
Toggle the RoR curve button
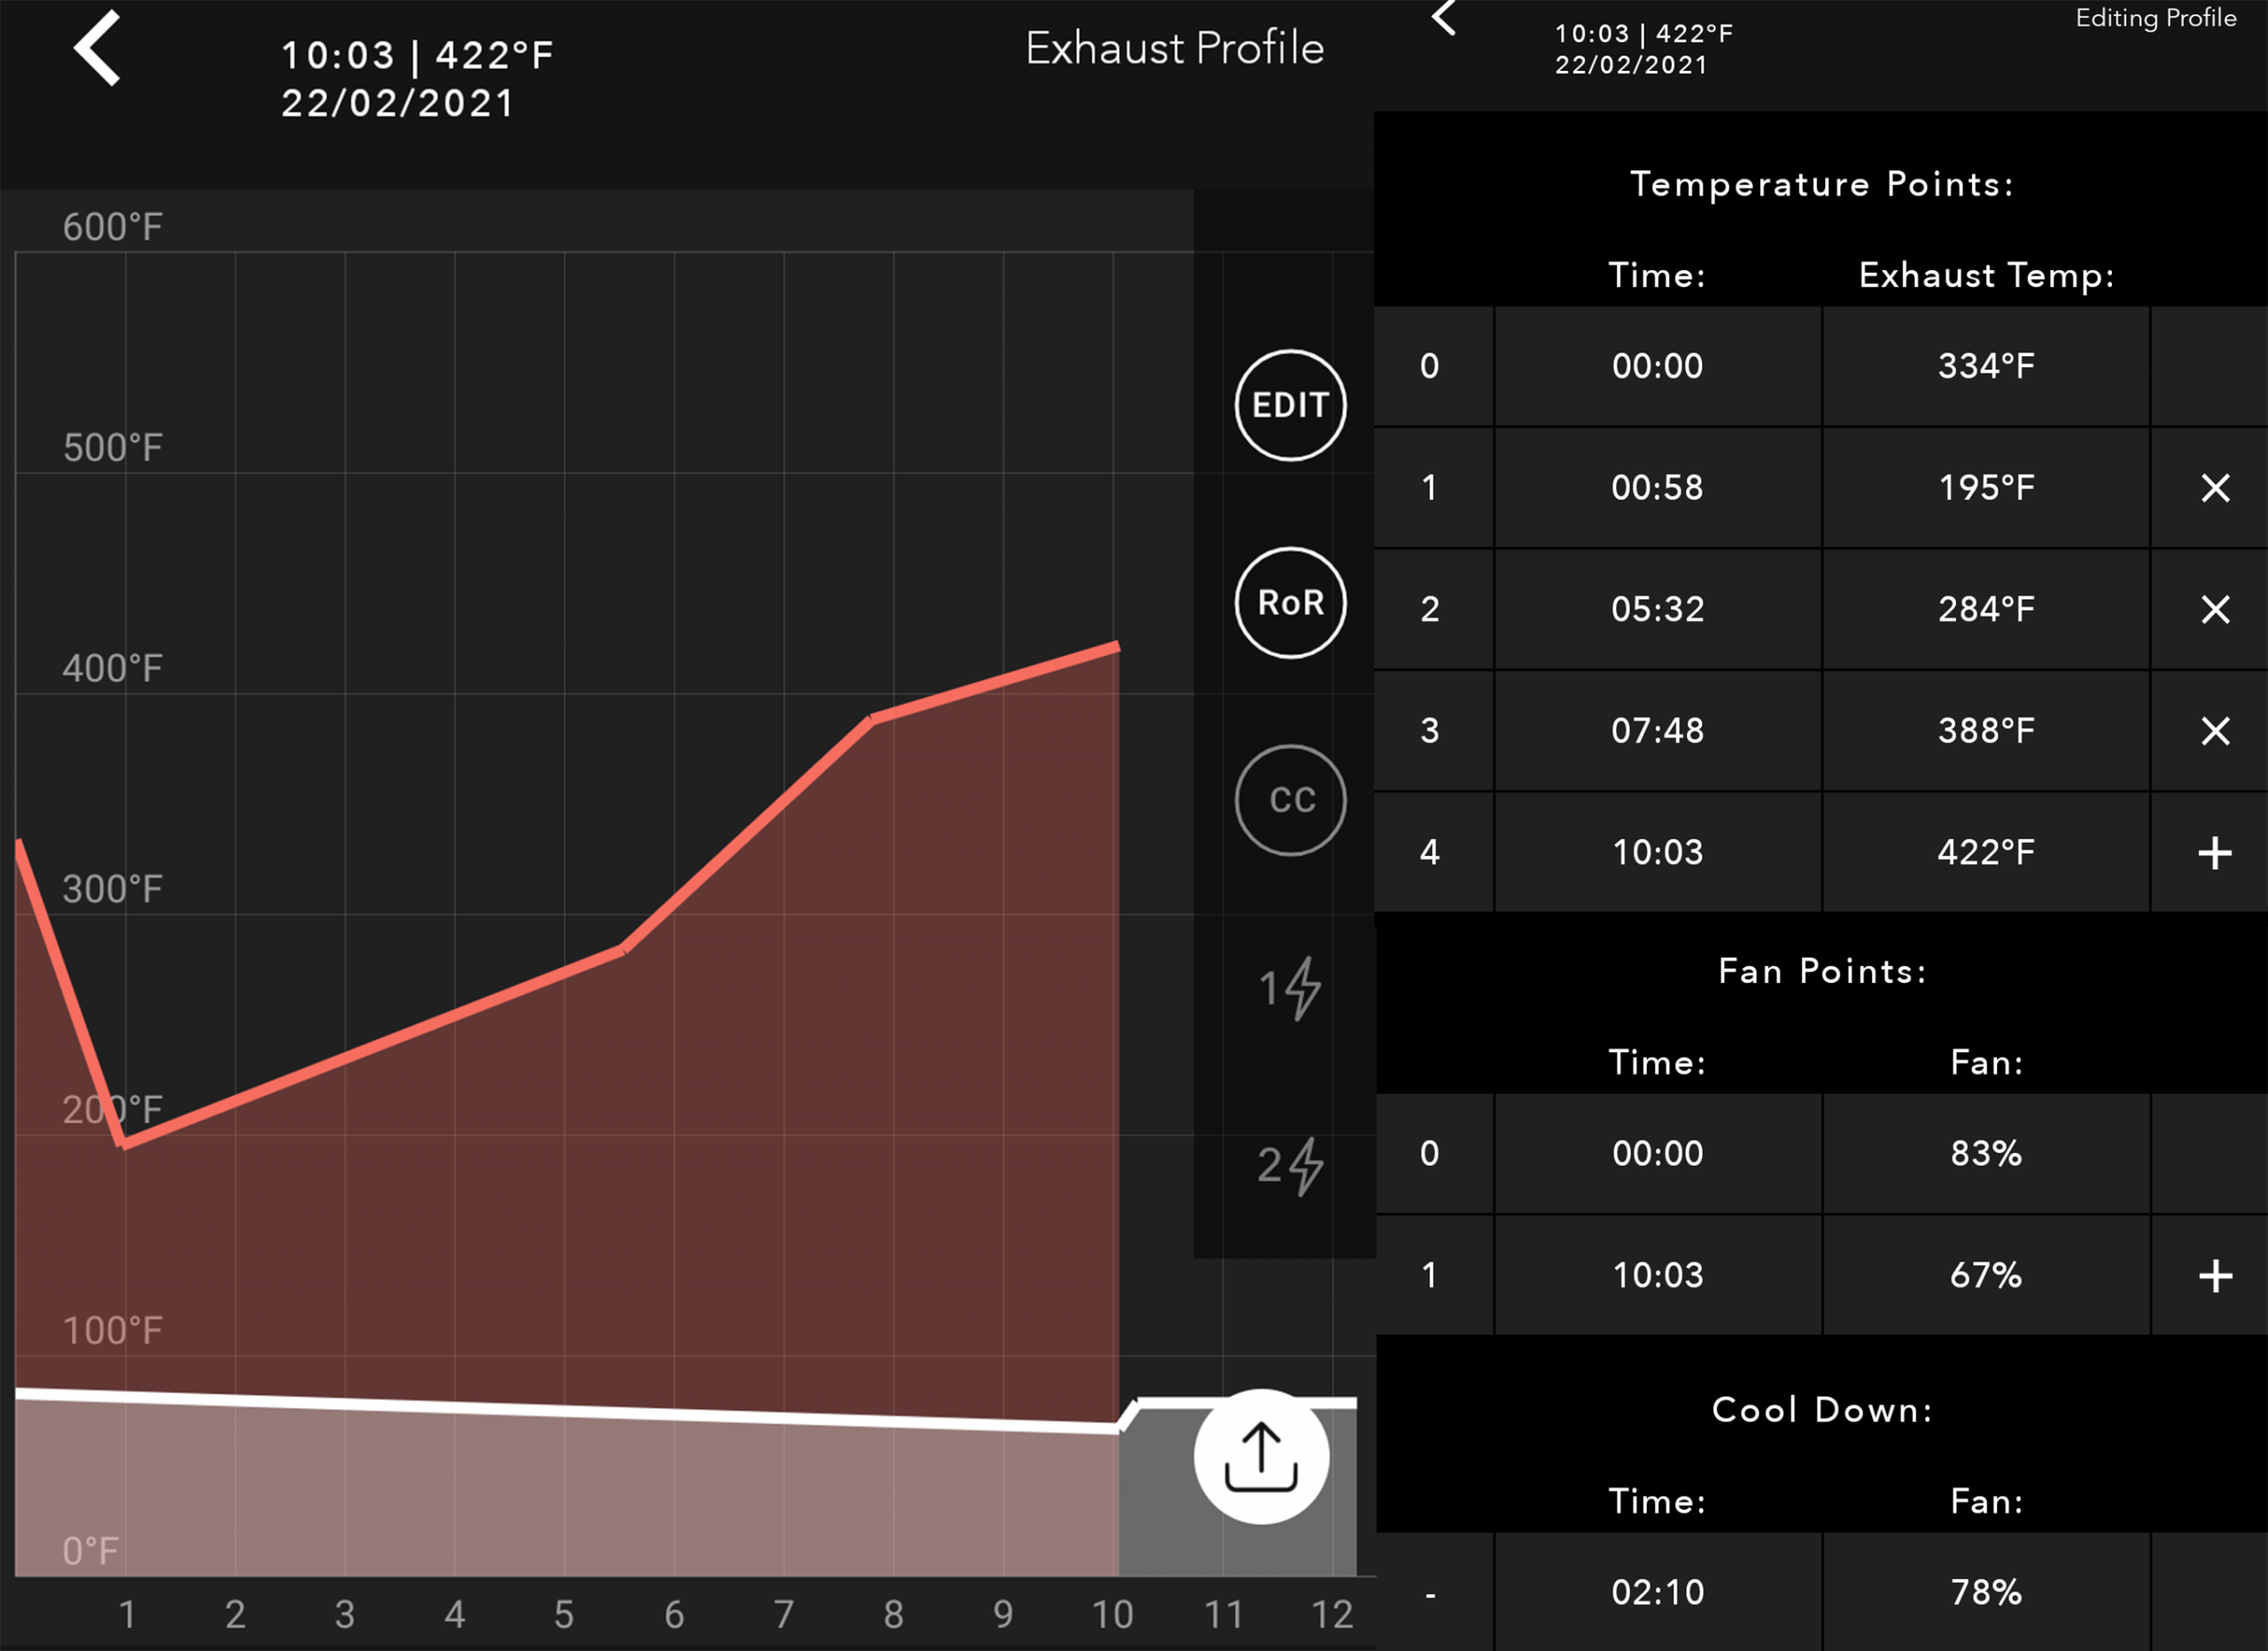(1290, 603)
